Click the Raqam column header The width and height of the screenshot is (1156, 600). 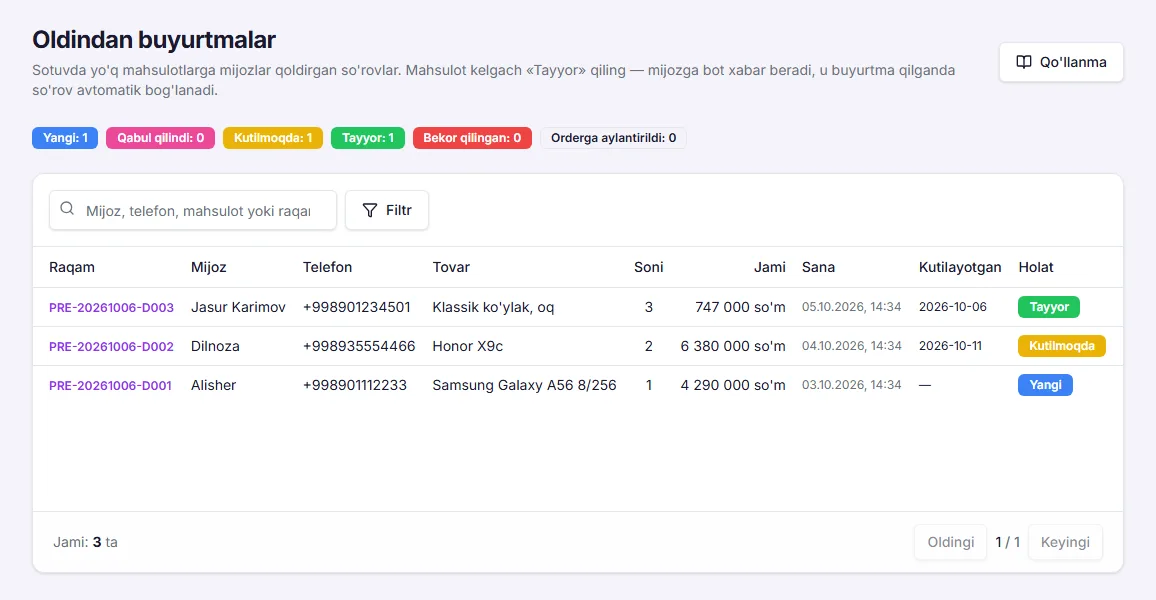pyautogui.click(x=72, y=267)
